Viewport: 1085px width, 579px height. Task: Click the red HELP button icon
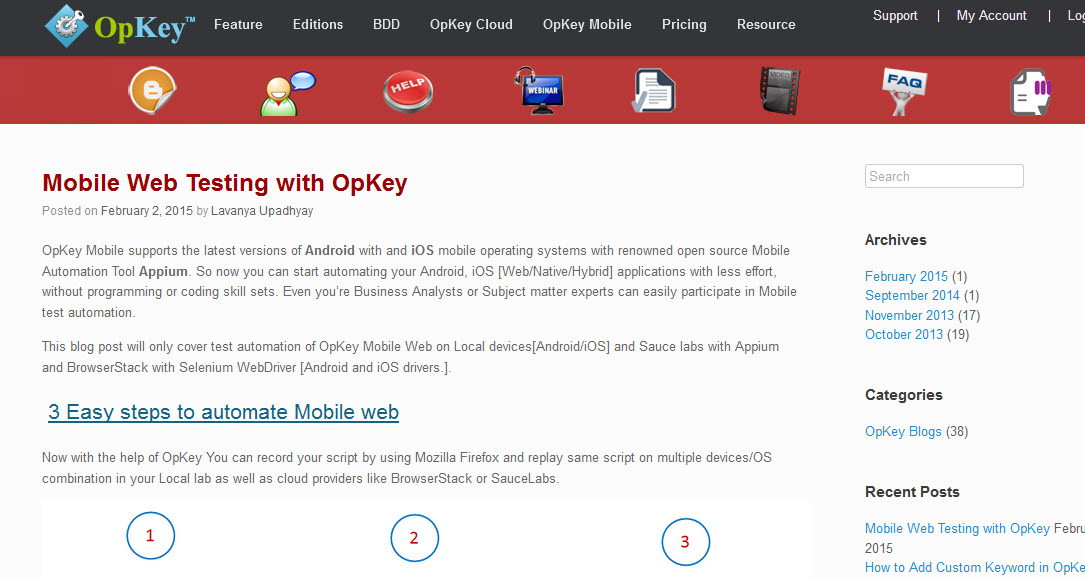(408, 91)
